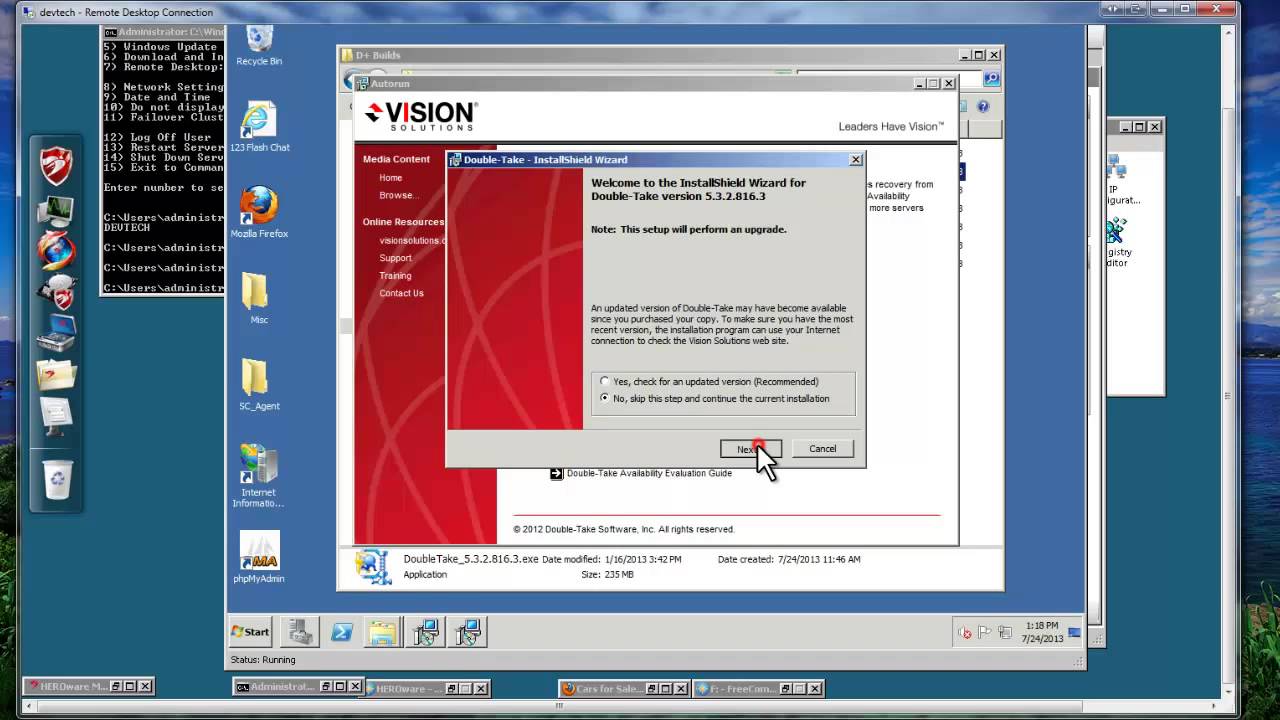Click Cancel in the Double-Take wizard
The image size is (1280, 720).
click(x=823, y=449)
